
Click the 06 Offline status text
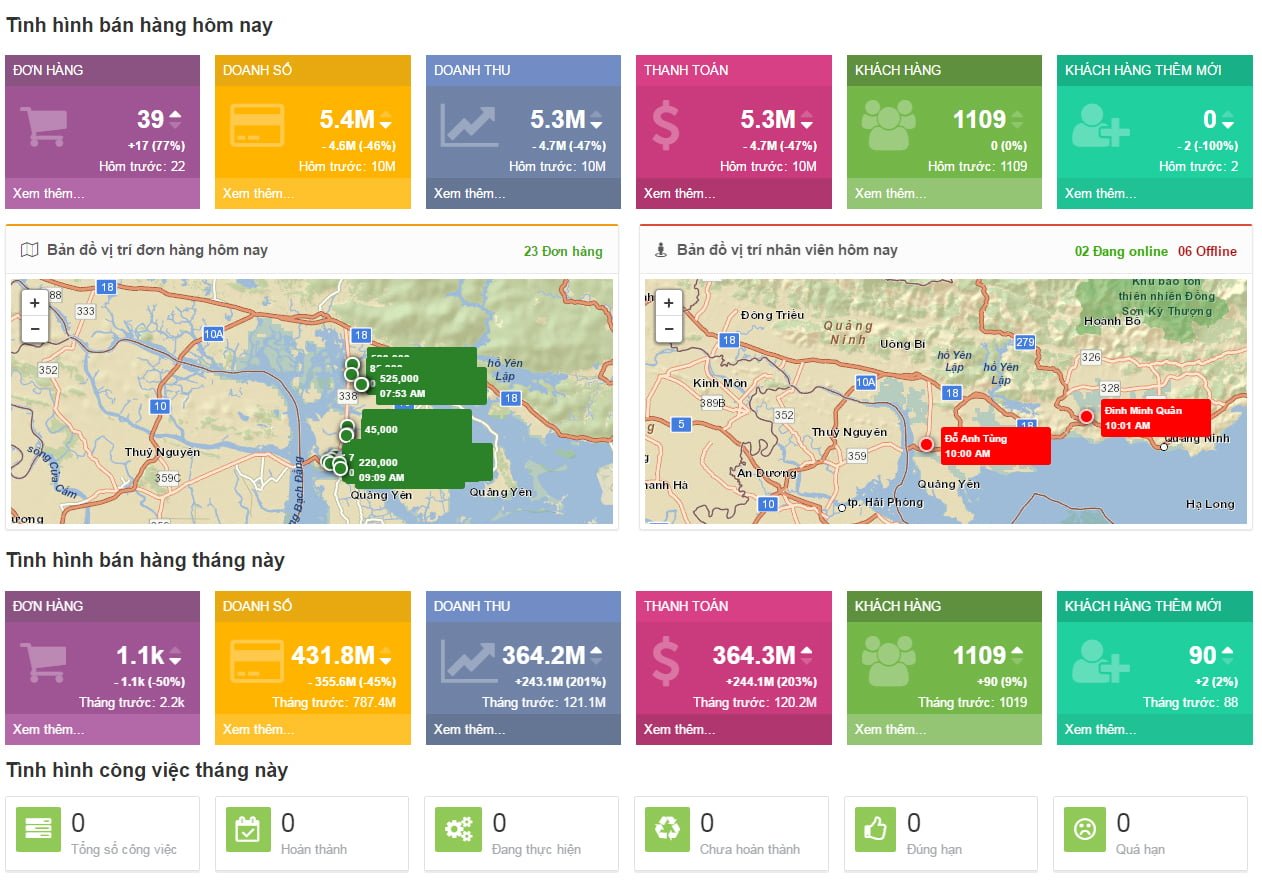(x=1207, y=251)
